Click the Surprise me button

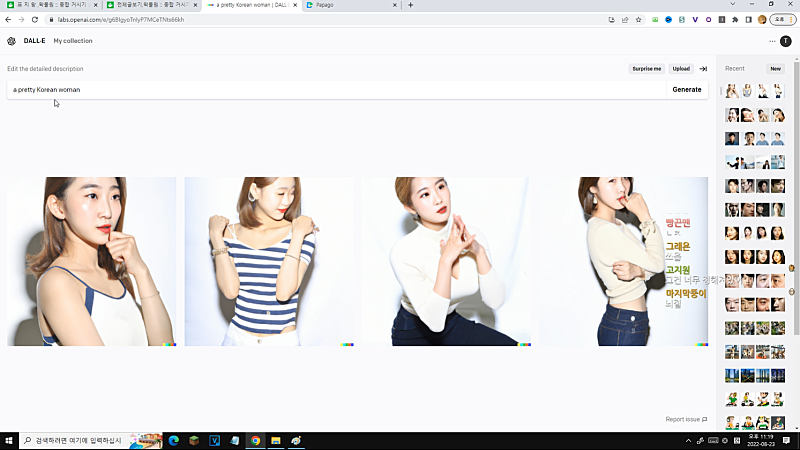click(646, 69)
